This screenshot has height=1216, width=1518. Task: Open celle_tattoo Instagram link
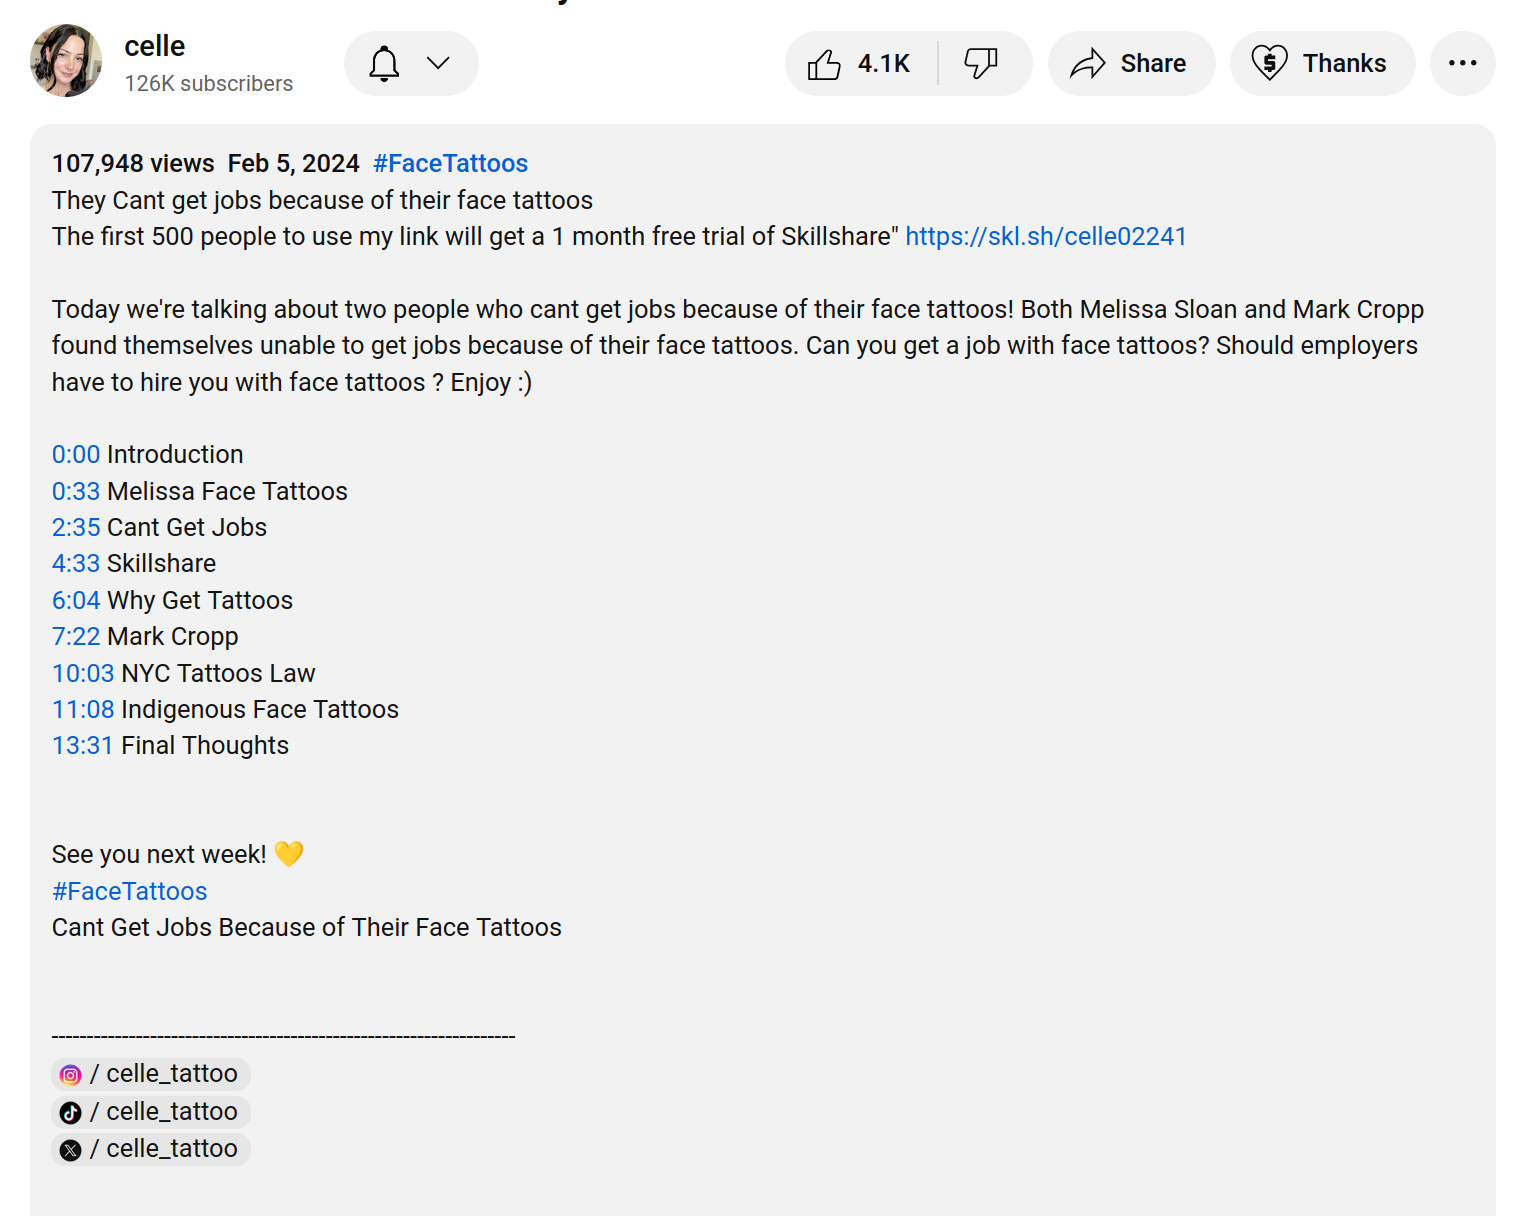(151, 1074)
